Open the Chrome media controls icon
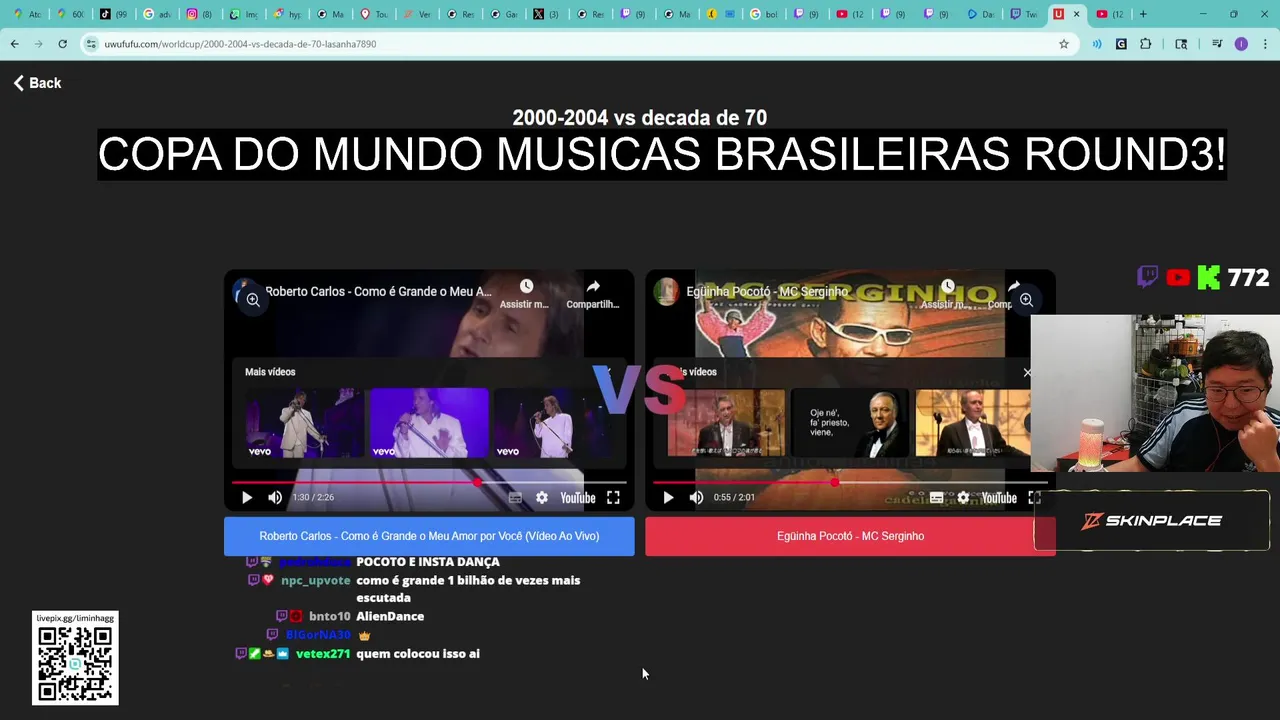Screen dimensions: 1280x720 pyautogui.click(x=1217, y=44)
